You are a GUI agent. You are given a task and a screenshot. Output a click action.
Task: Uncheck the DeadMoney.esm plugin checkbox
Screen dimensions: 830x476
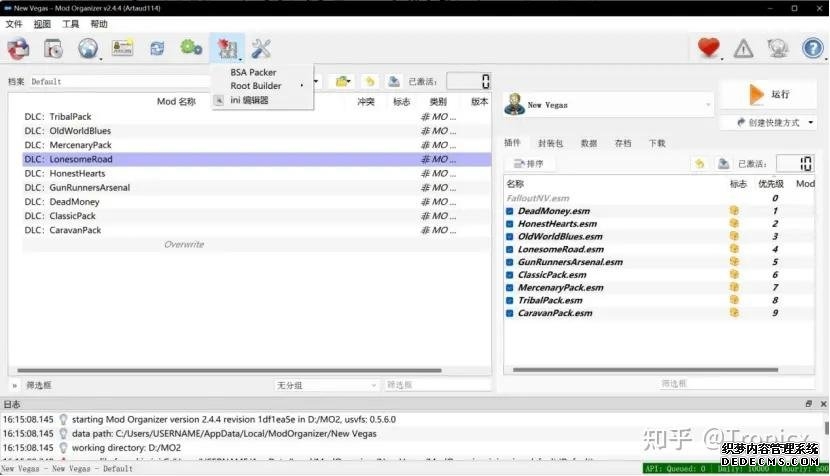[510, 211]
